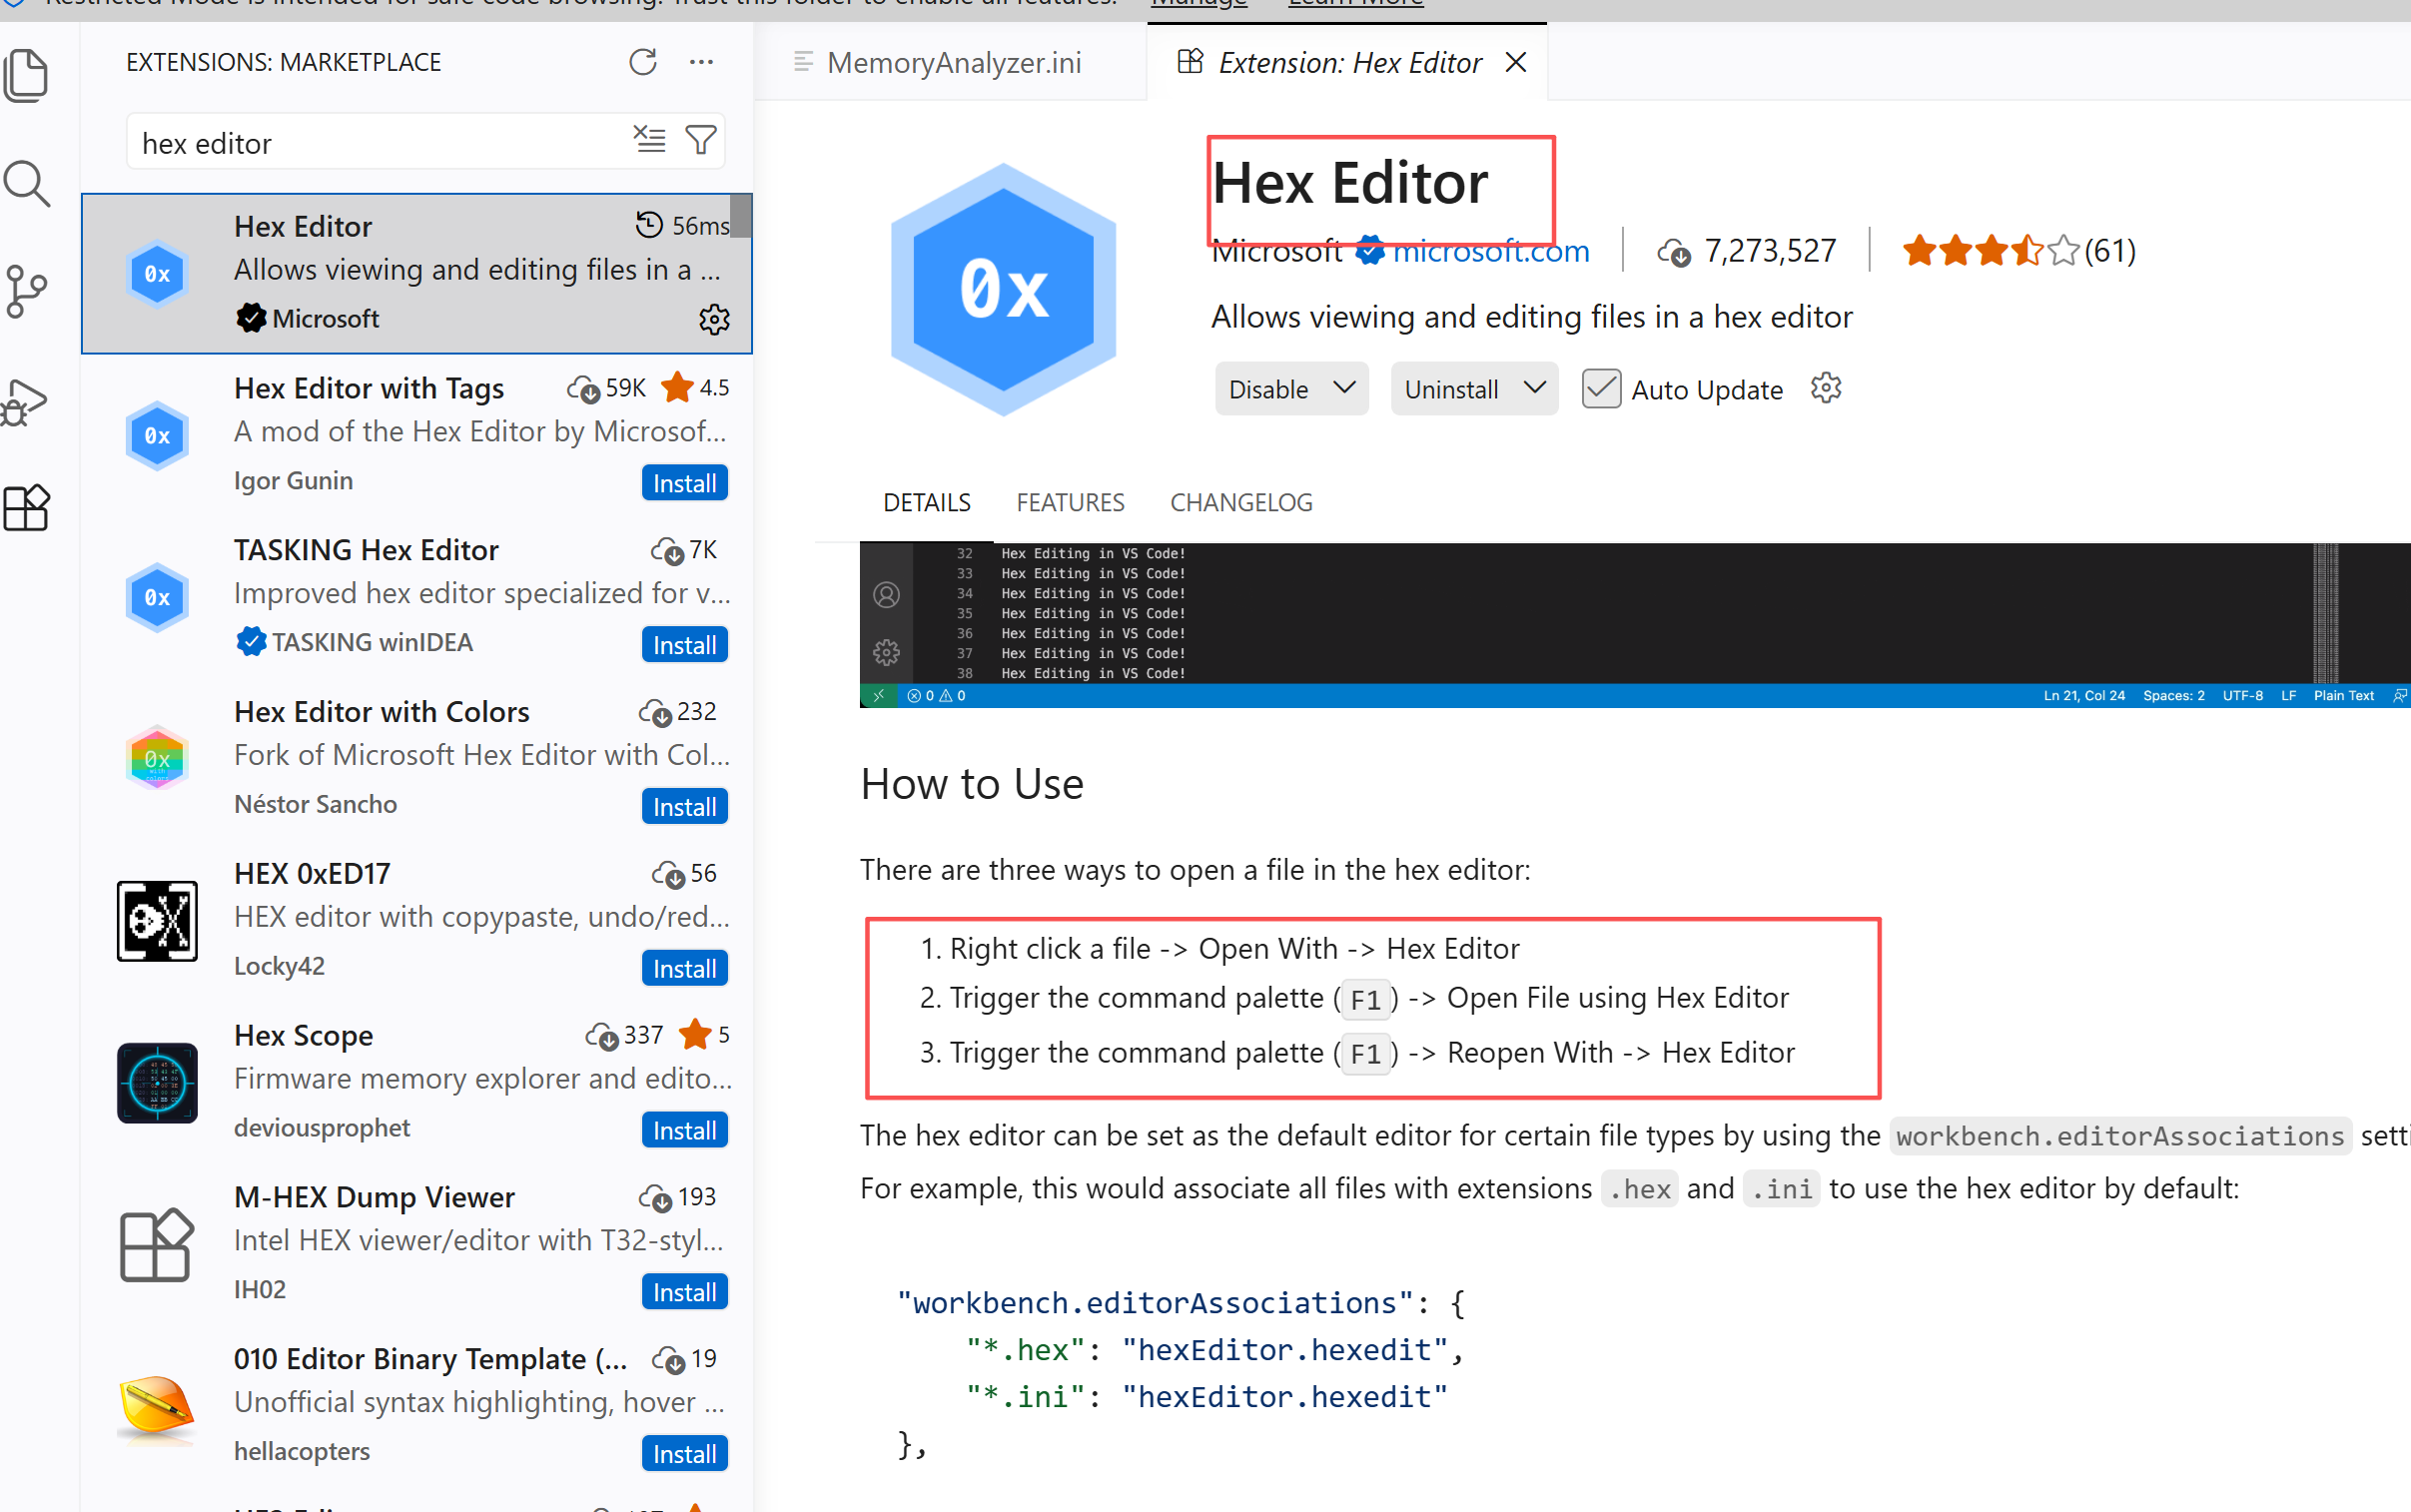Select the Hex Editor with Tags entry
This screenshot has width=2411, height=1512.
[417, 435]
